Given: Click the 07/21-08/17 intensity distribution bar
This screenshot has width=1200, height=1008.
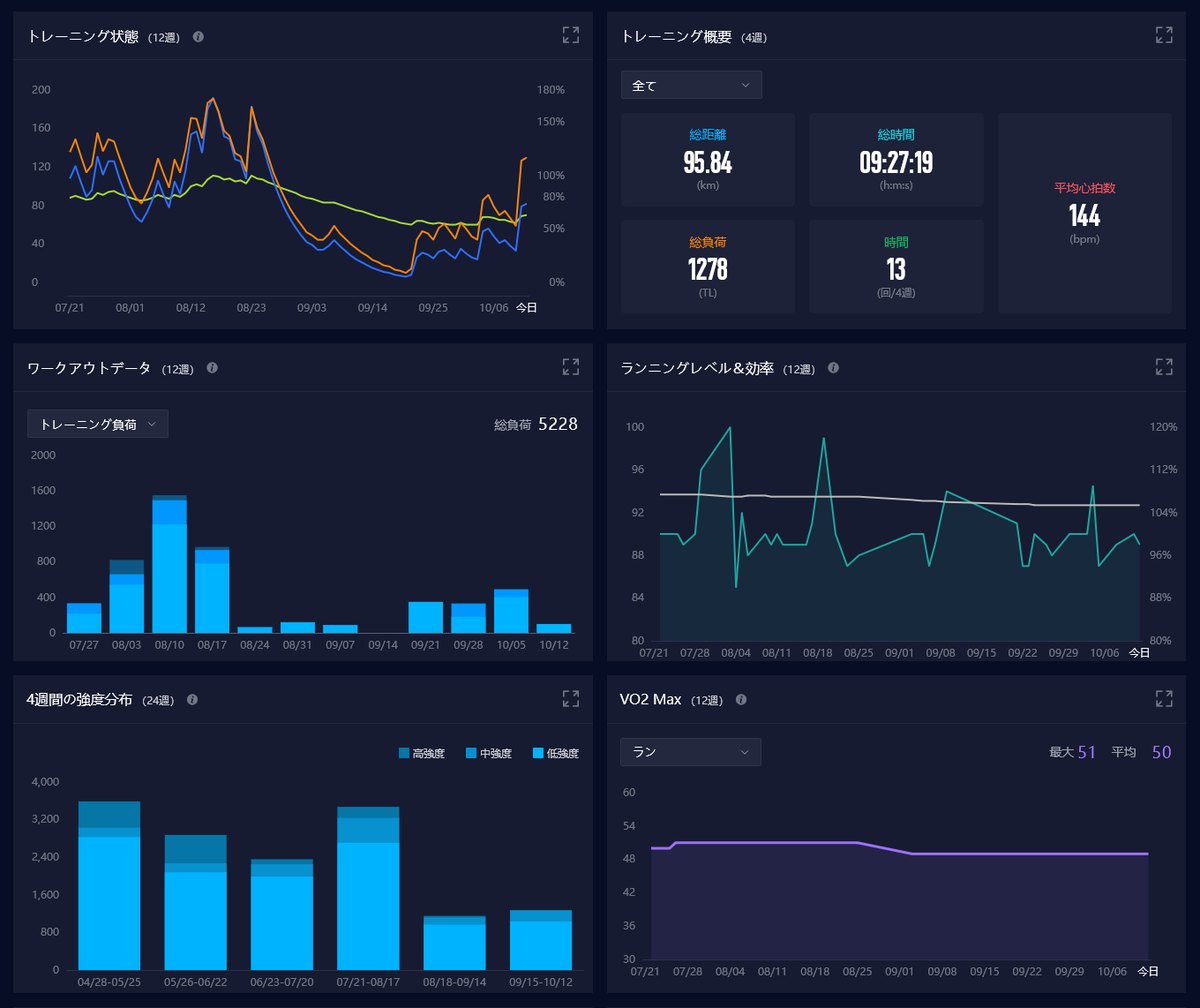Looking at the screenshot, I should tap(368, 888).
